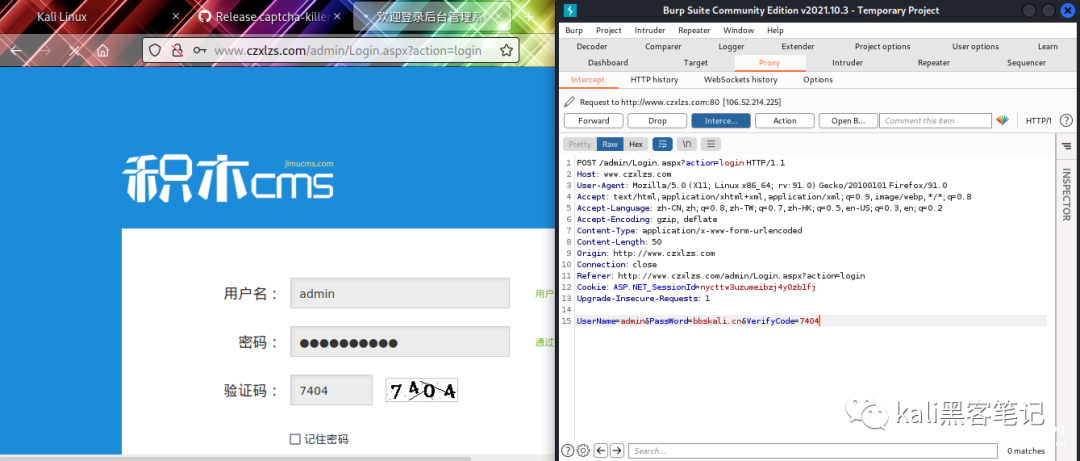The width and height of the screenshot is (1080, 461).
Task: Switch to the Extender tab
Action: (x=798, y=46)
